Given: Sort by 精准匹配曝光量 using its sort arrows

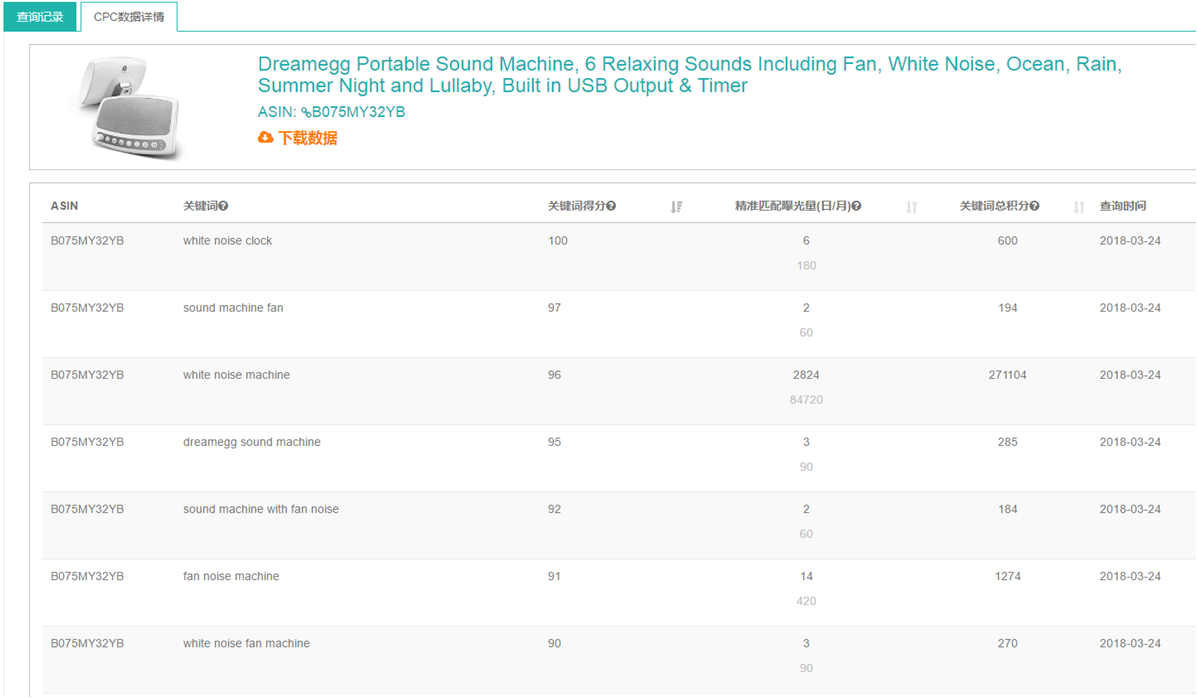Looking at the screenshot, I should coord(911,207).
